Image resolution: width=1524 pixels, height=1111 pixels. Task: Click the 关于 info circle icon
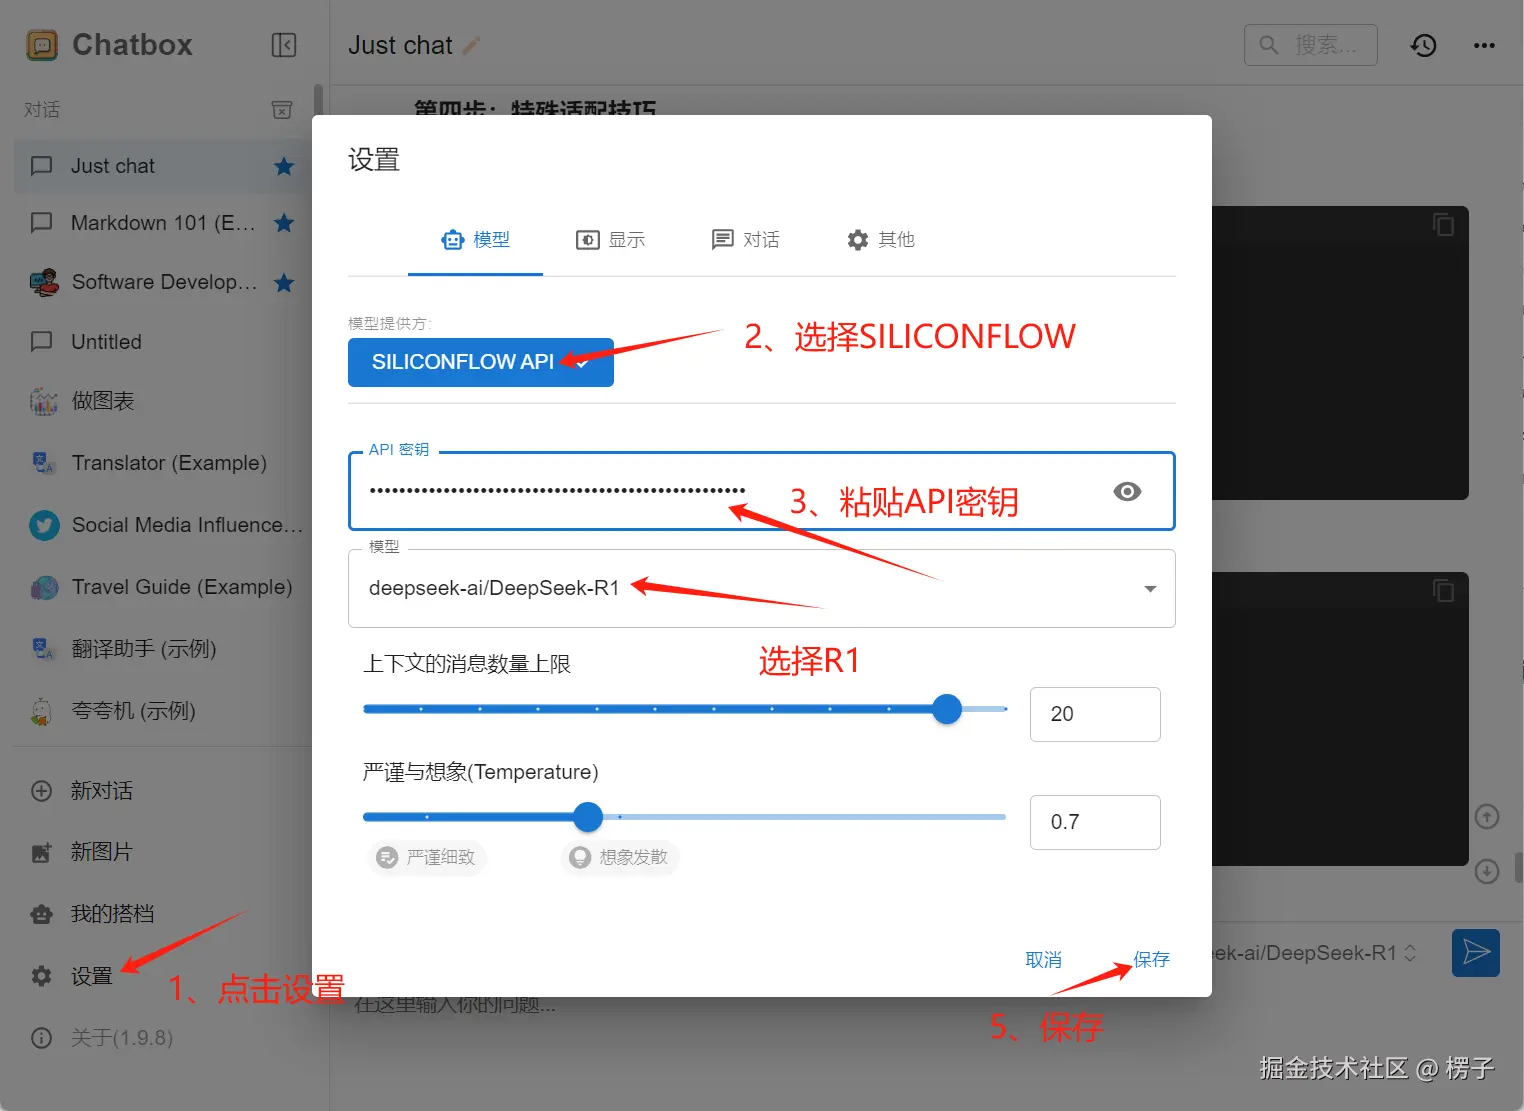(41, 1038)
